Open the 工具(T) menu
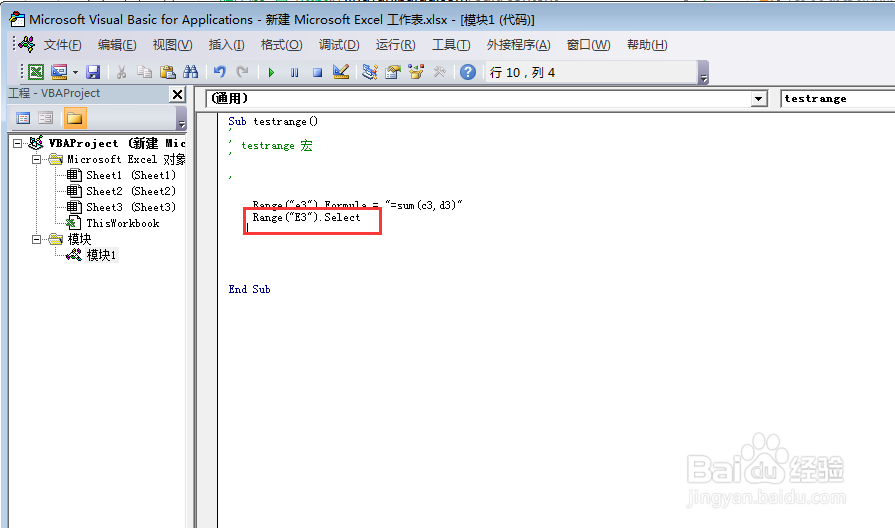The height and width of the screenshot is (528, 895). click(x=451, y=45)
